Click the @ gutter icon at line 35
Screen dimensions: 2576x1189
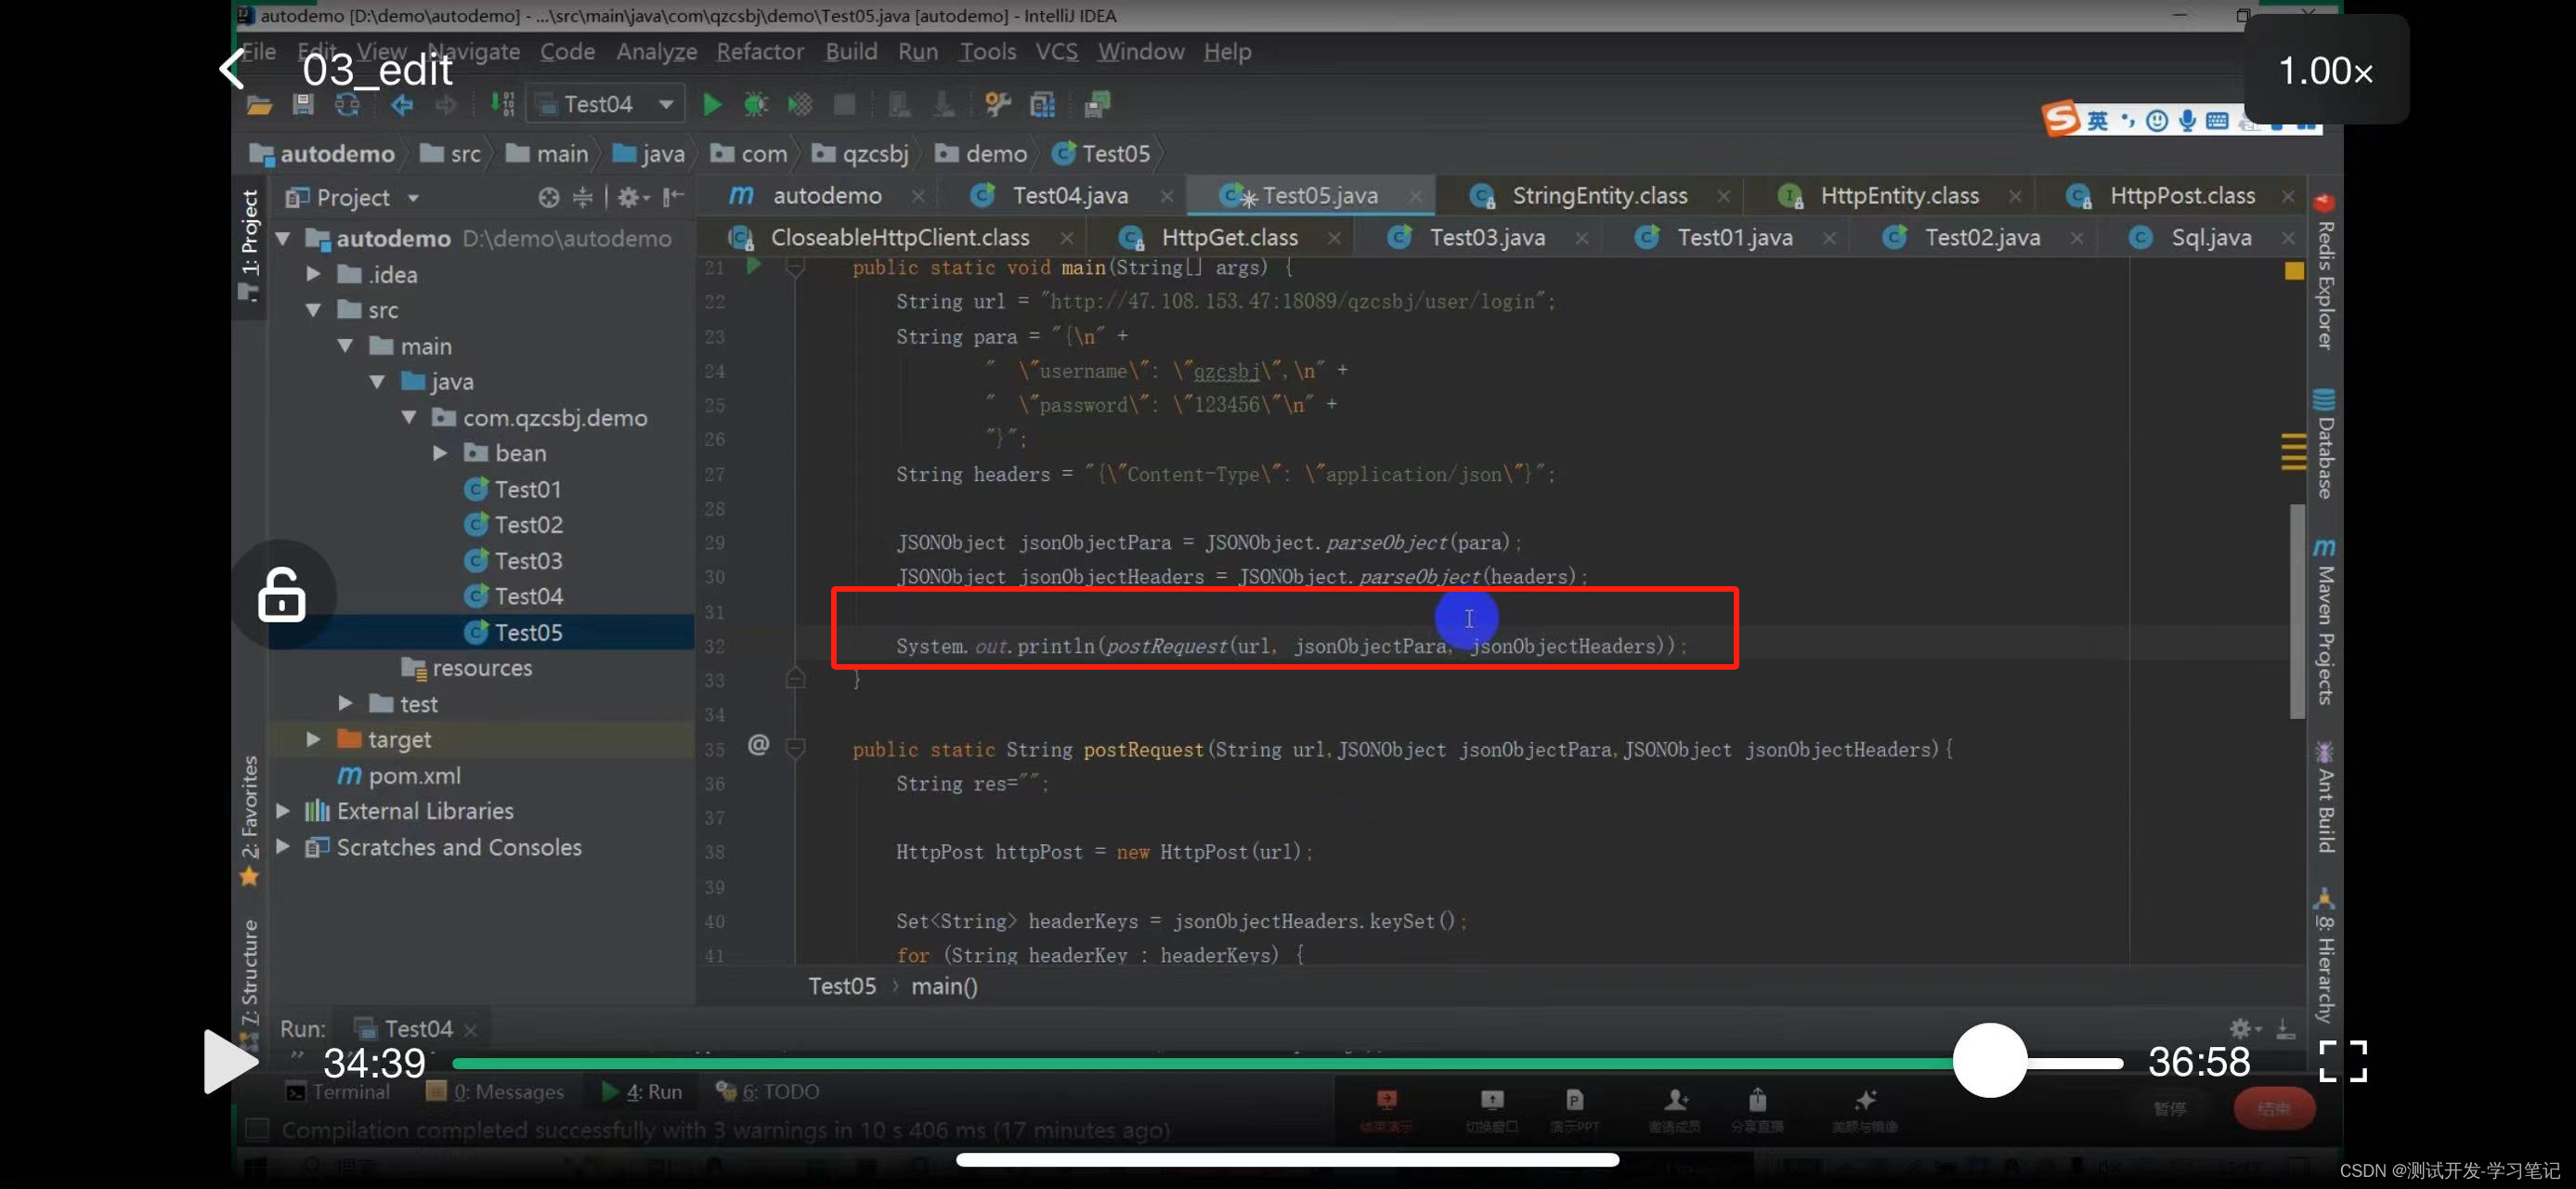(758, 744)
